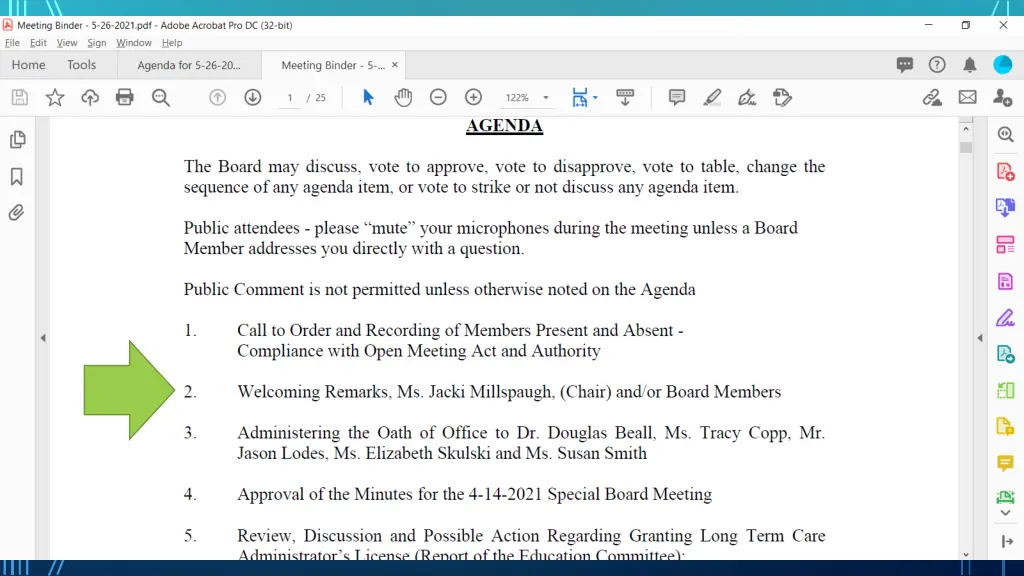The width and height of the screenshot is (1024, 576).
Task: Share a link to this file
Action: pos(933,97)
